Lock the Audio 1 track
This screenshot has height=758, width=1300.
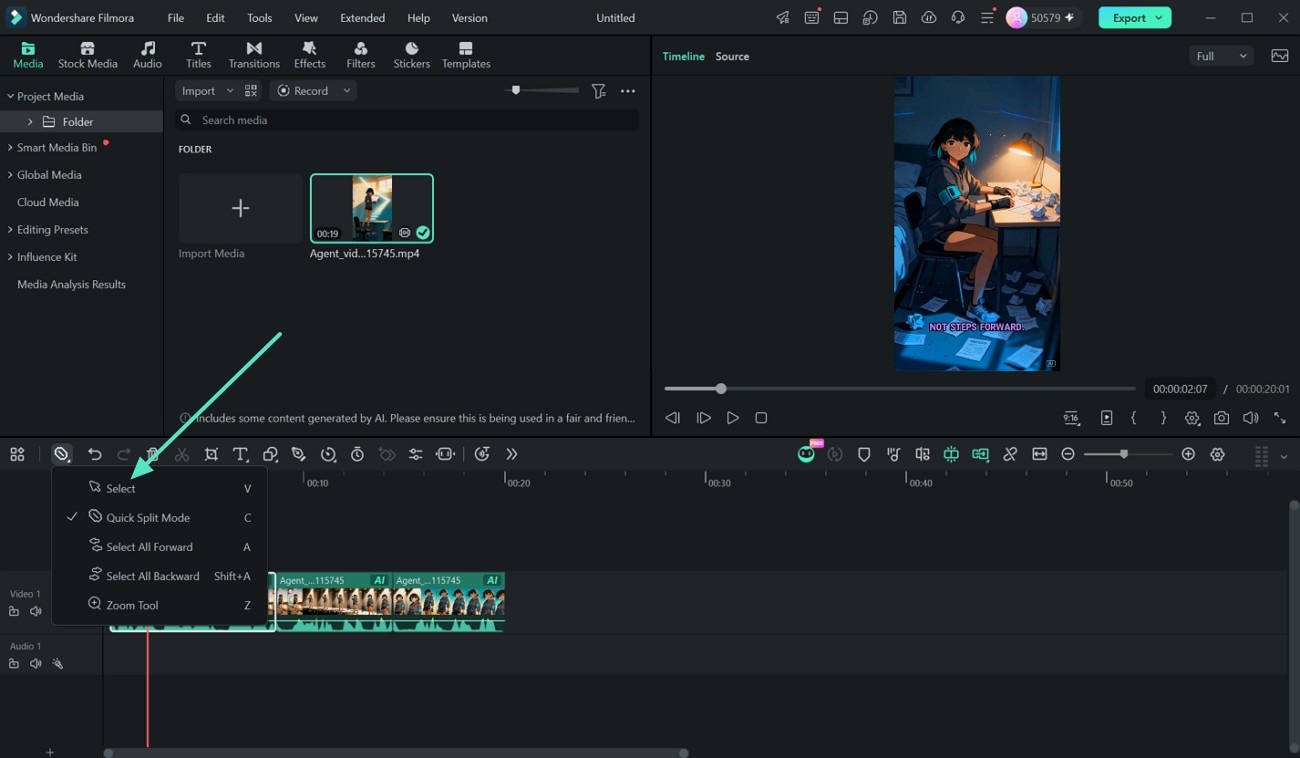[14, 663]
